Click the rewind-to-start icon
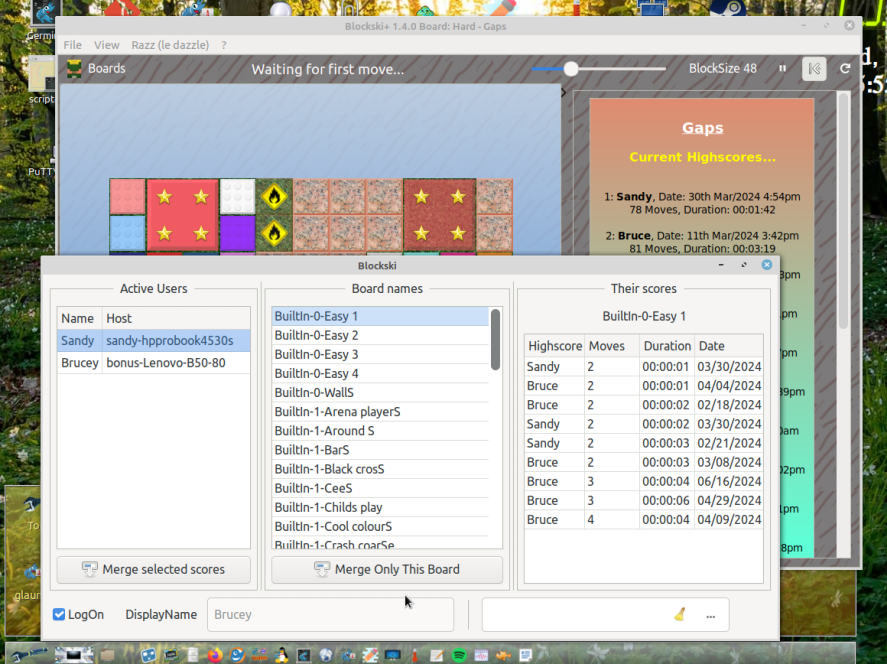This screenshot has width=887, height=664. (814, 69)
